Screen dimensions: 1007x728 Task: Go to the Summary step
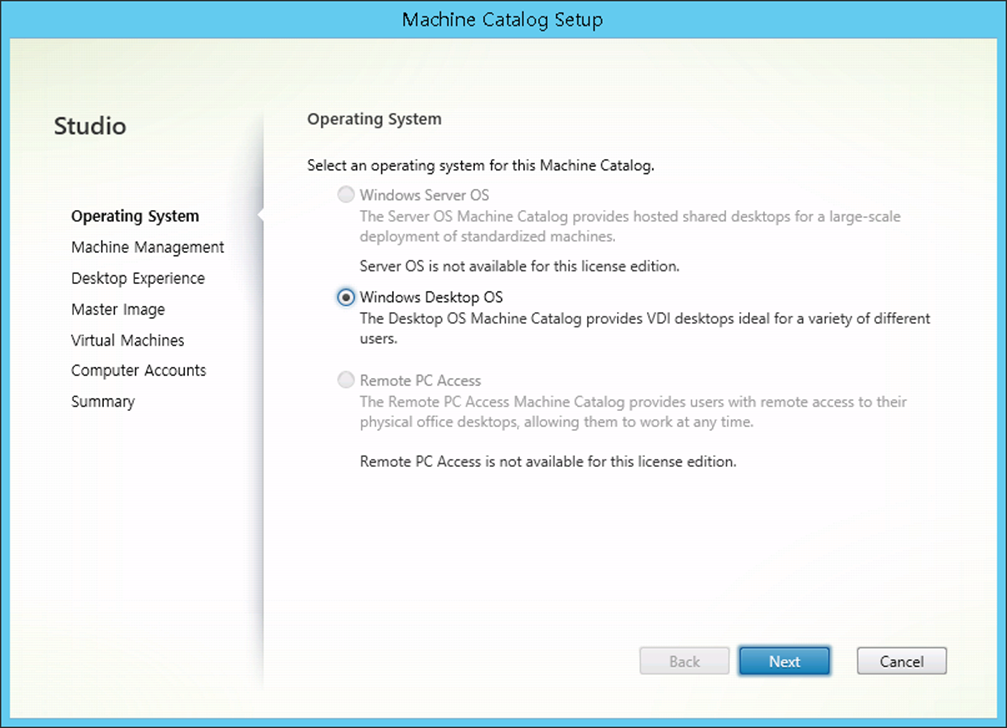click(103, 402)
